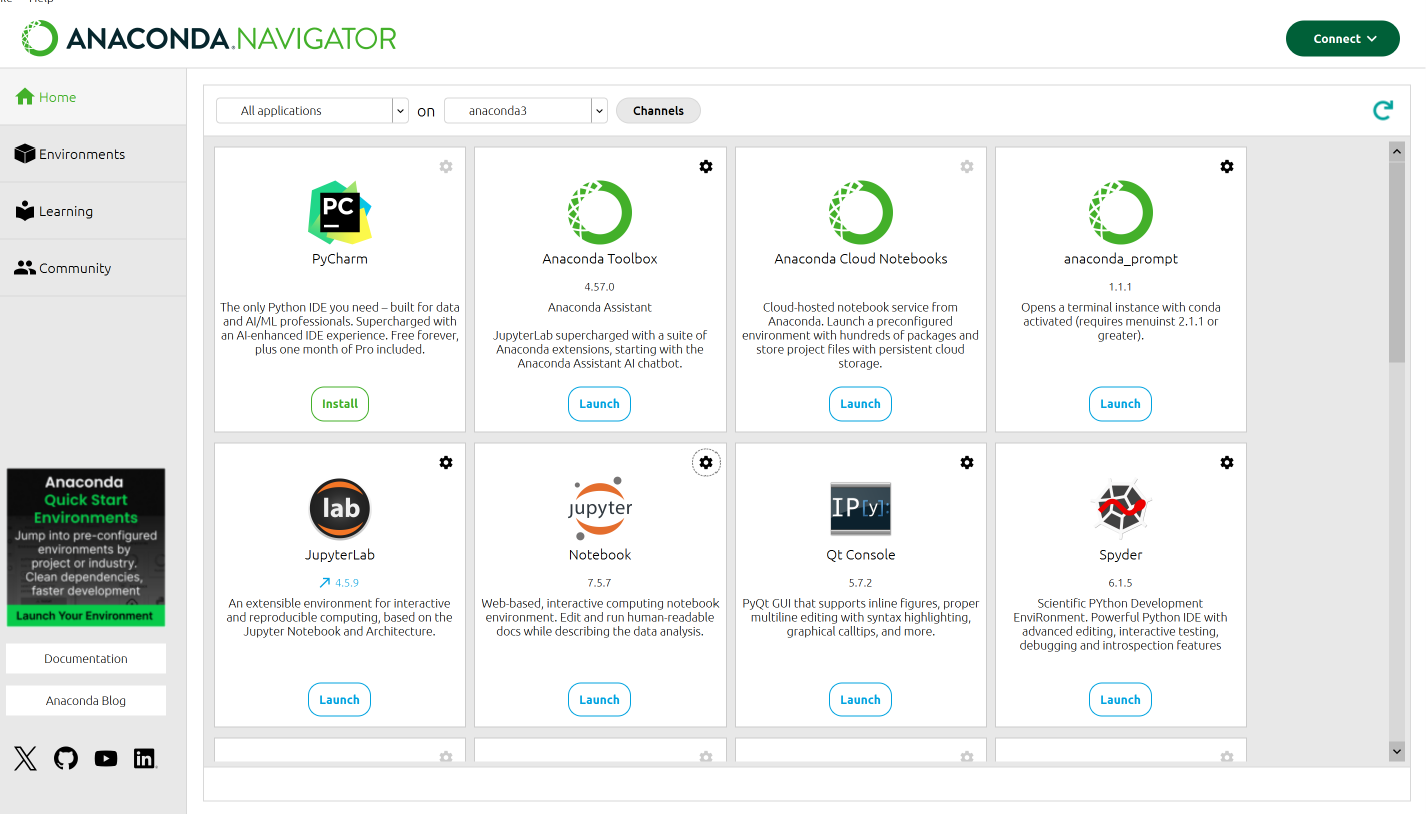This screenshot has width=1426, height=814.
Task: Click the application list vertical scrollbar thumb
Action: tap(1397, 260)
